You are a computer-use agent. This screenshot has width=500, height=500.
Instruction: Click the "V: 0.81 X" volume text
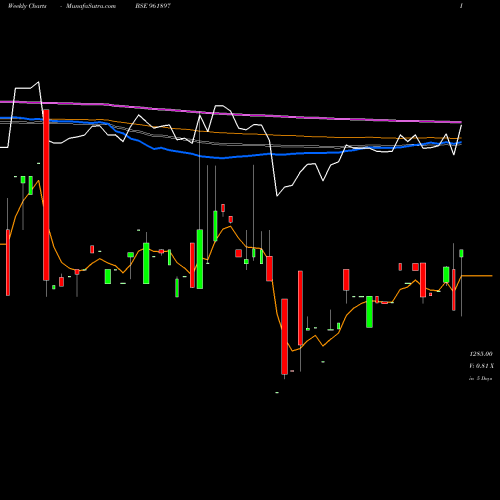[x=481, y=366]
